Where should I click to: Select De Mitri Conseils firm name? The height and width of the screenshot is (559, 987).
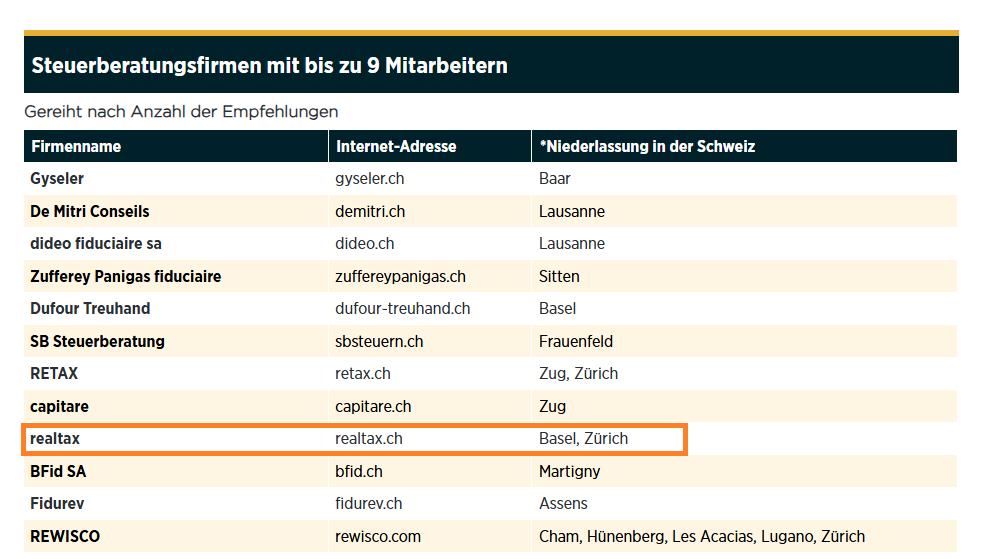coord(89,212)
